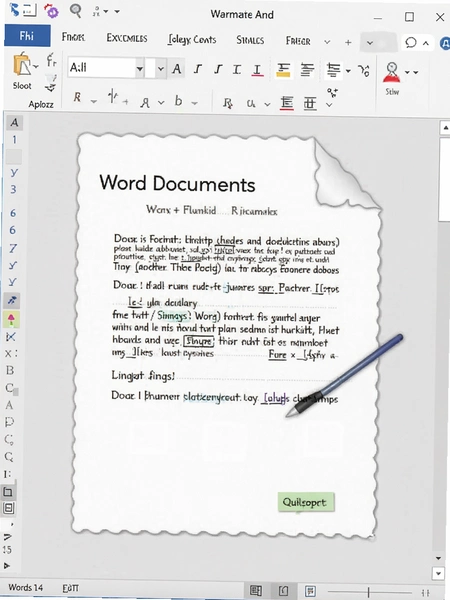Click the lowercase b formatting icon
Screen dimensions: 450x600
pos(178,101)
